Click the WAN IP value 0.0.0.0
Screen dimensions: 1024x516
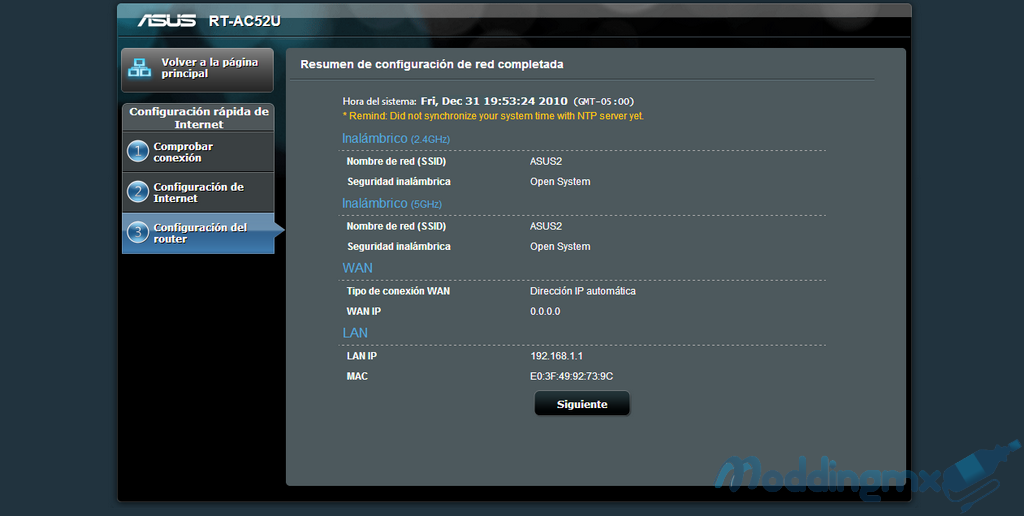pos(545,311)
